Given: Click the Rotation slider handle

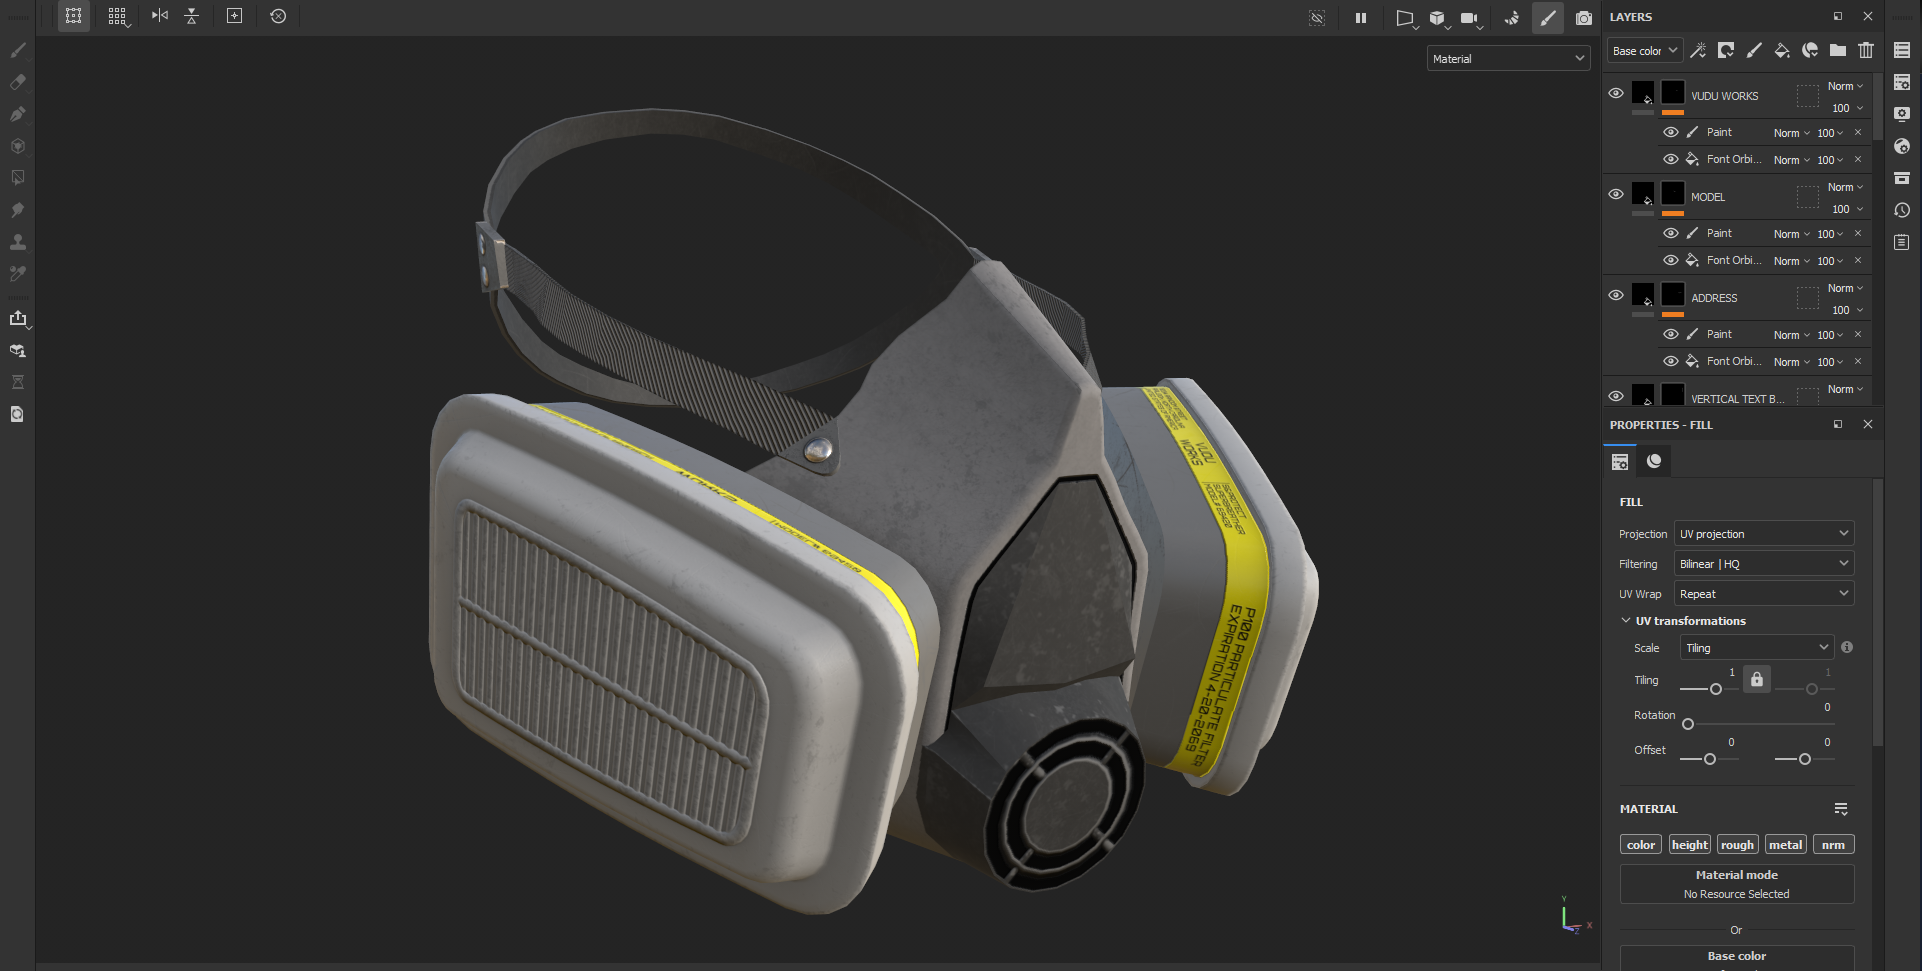Looking at the screenshot, I should pyautogui.click(x=1688, y=724).
